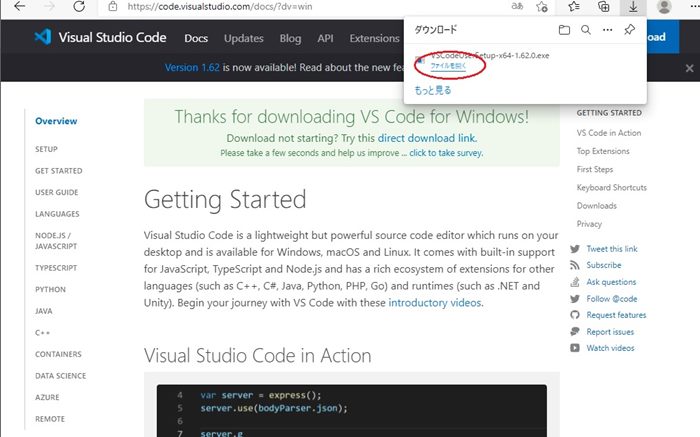Open the introductory videos link
The width and height of the screenshot is (700, 437).
pos(434,303)
